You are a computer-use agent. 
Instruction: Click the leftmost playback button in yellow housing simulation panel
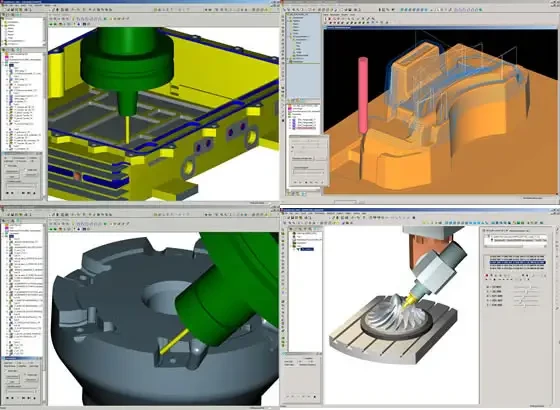8,193
